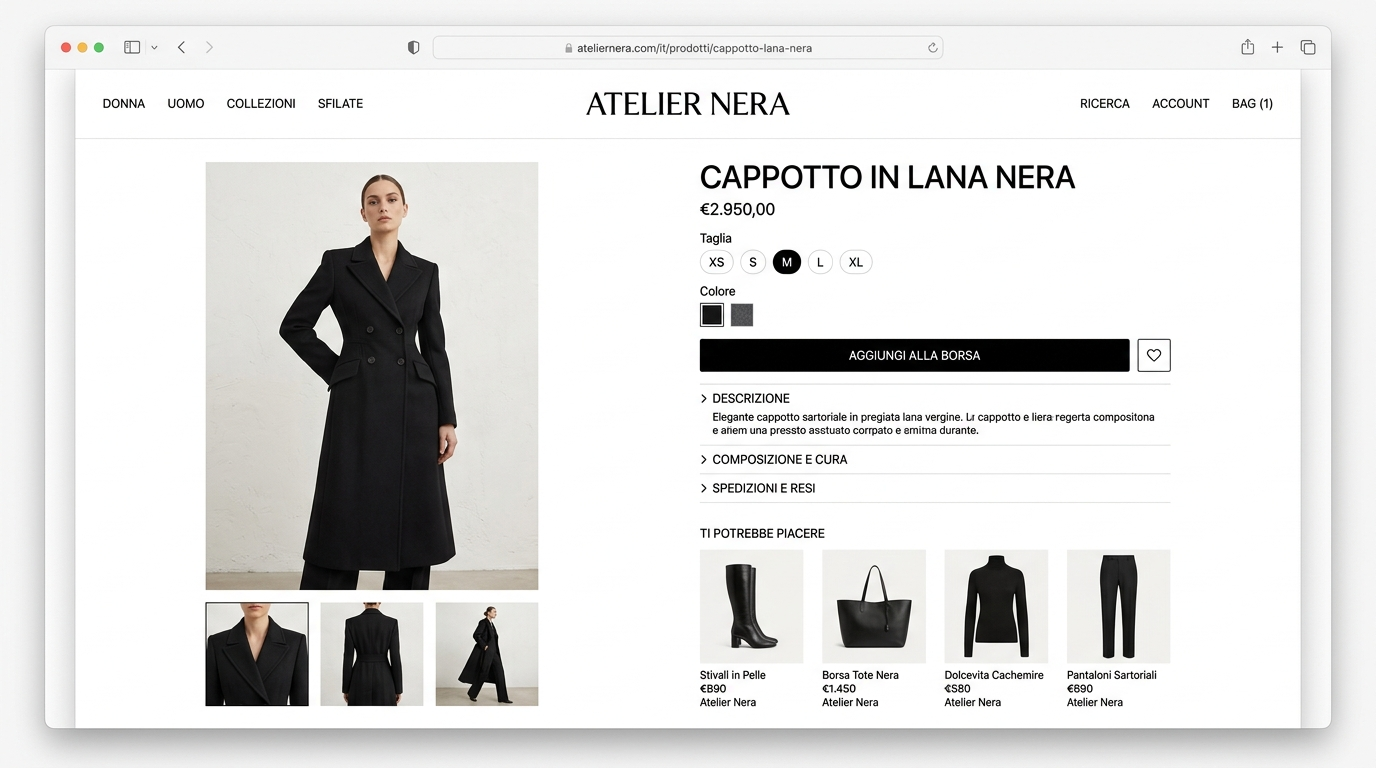Open the DONNA menu
The height and width of the screenshot is (768, 1376).
click(124, 104)
